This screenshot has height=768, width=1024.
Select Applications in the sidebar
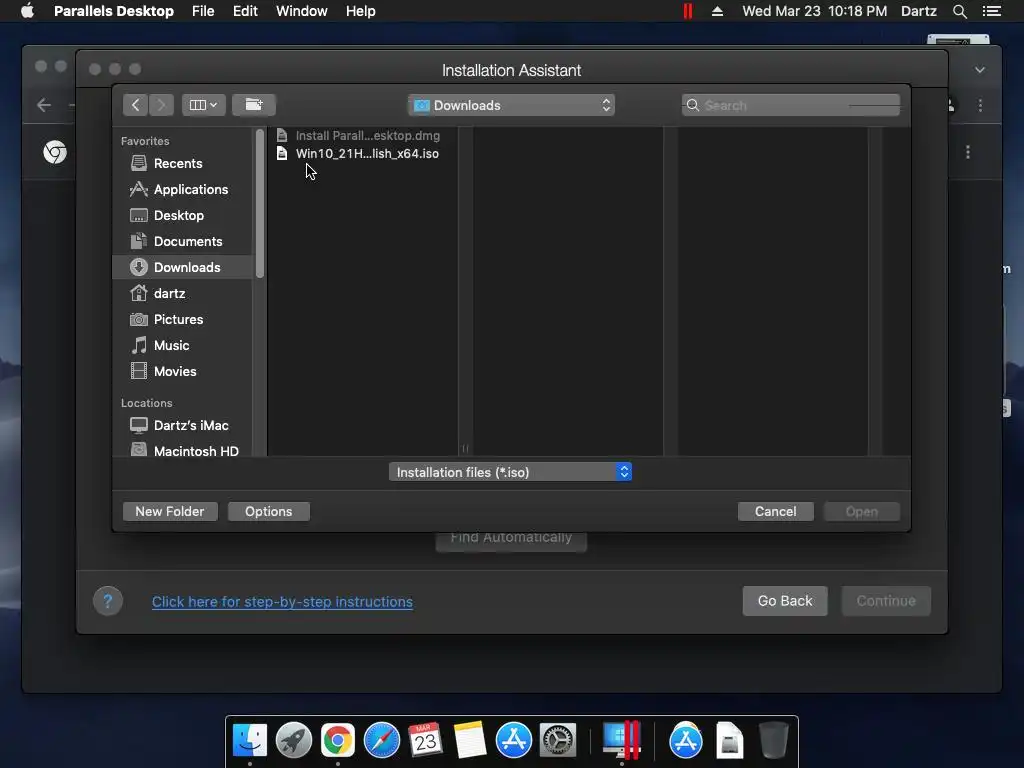183,189
